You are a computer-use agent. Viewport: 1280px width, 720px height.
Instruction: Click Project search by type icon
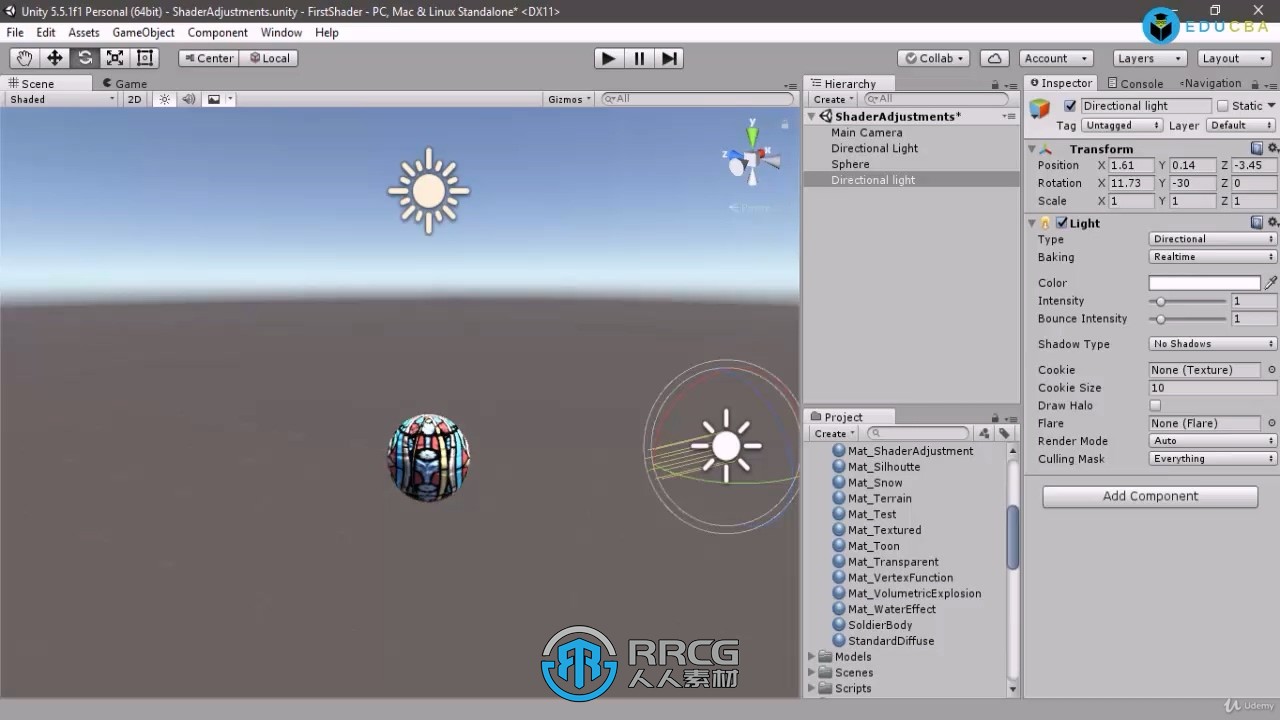click(985, 433)
